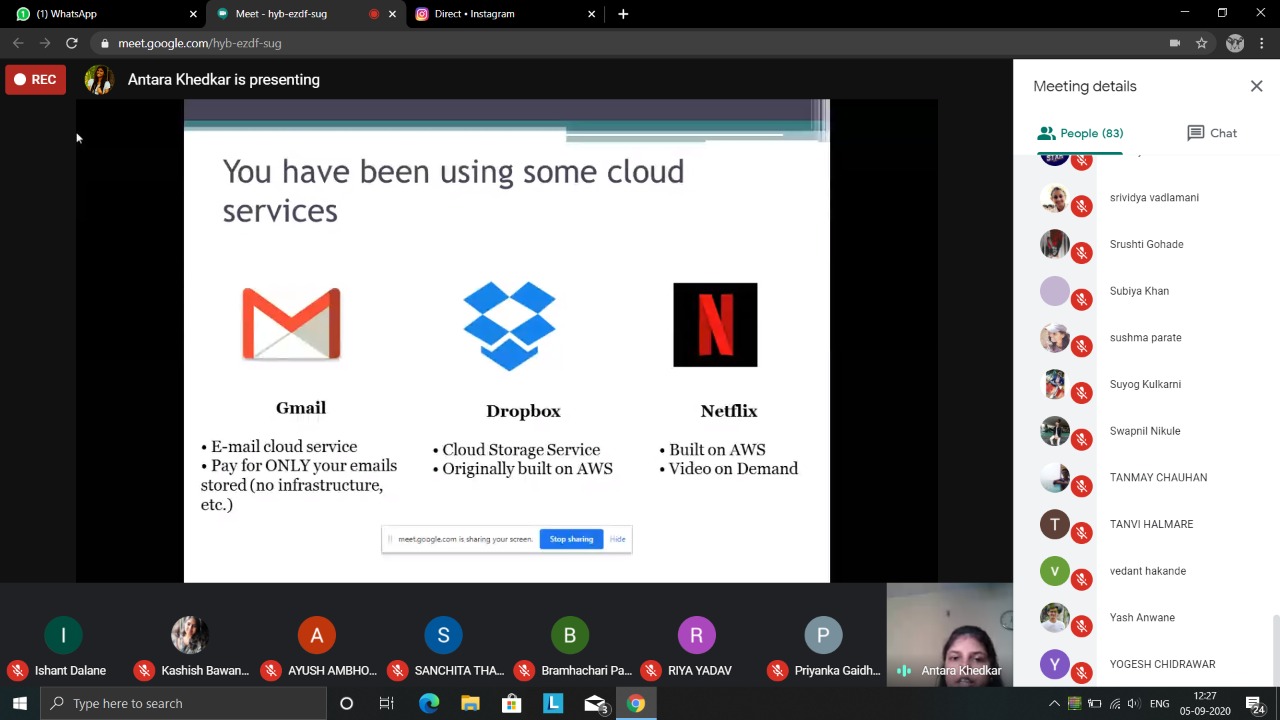Switch to the Direct Instagram tab

click(x=504, y=14)
